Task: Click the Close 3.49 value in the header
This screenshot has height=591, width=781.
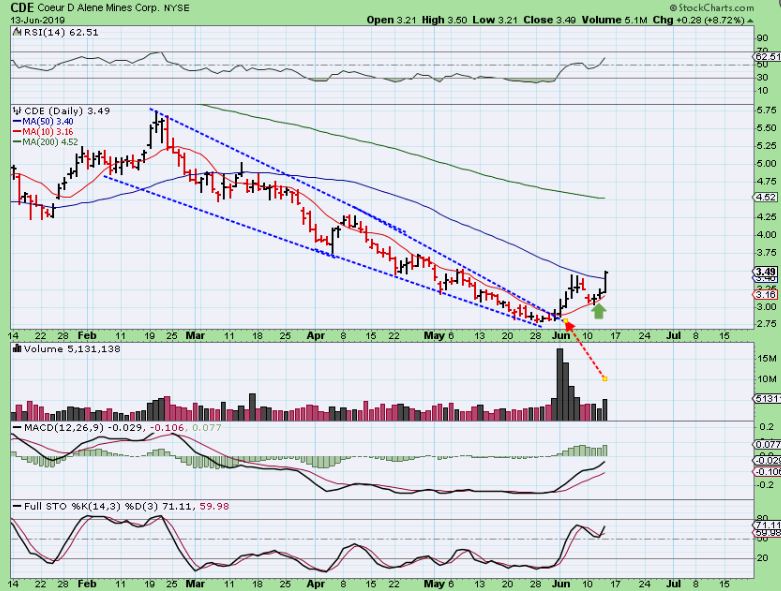Action: pos(550,20)
